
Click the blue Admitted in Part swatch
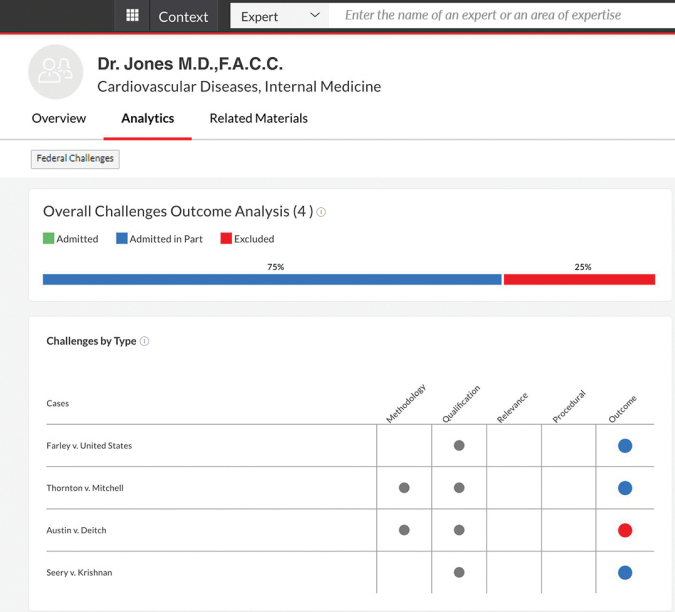[121, 238]
